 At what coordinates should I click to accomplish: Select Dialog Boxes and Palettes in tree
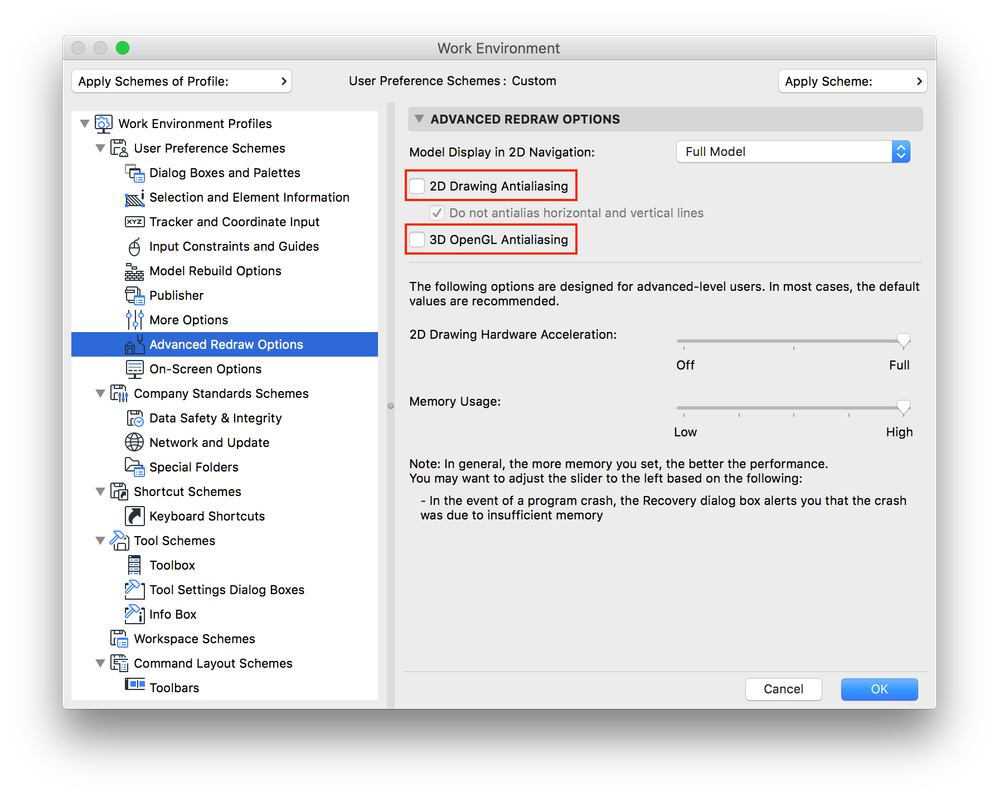tap(225, 173)
